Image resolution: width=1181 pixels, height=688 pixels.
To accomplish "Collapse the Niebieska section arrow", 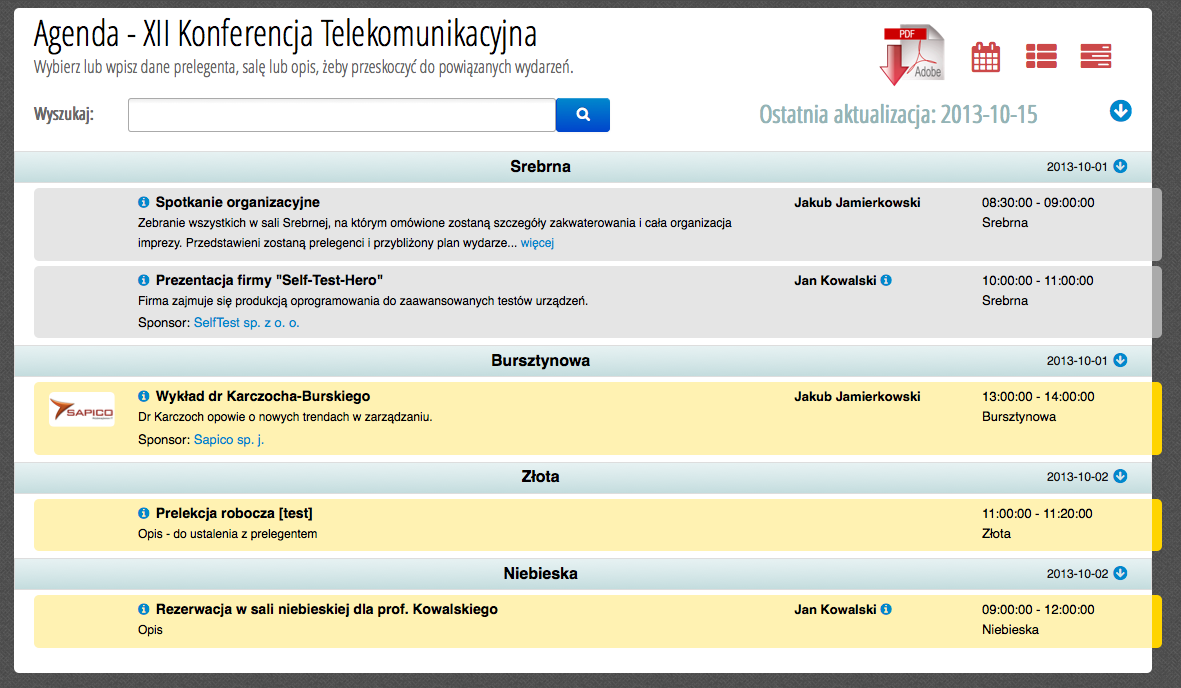I will tap(1121, 573).
